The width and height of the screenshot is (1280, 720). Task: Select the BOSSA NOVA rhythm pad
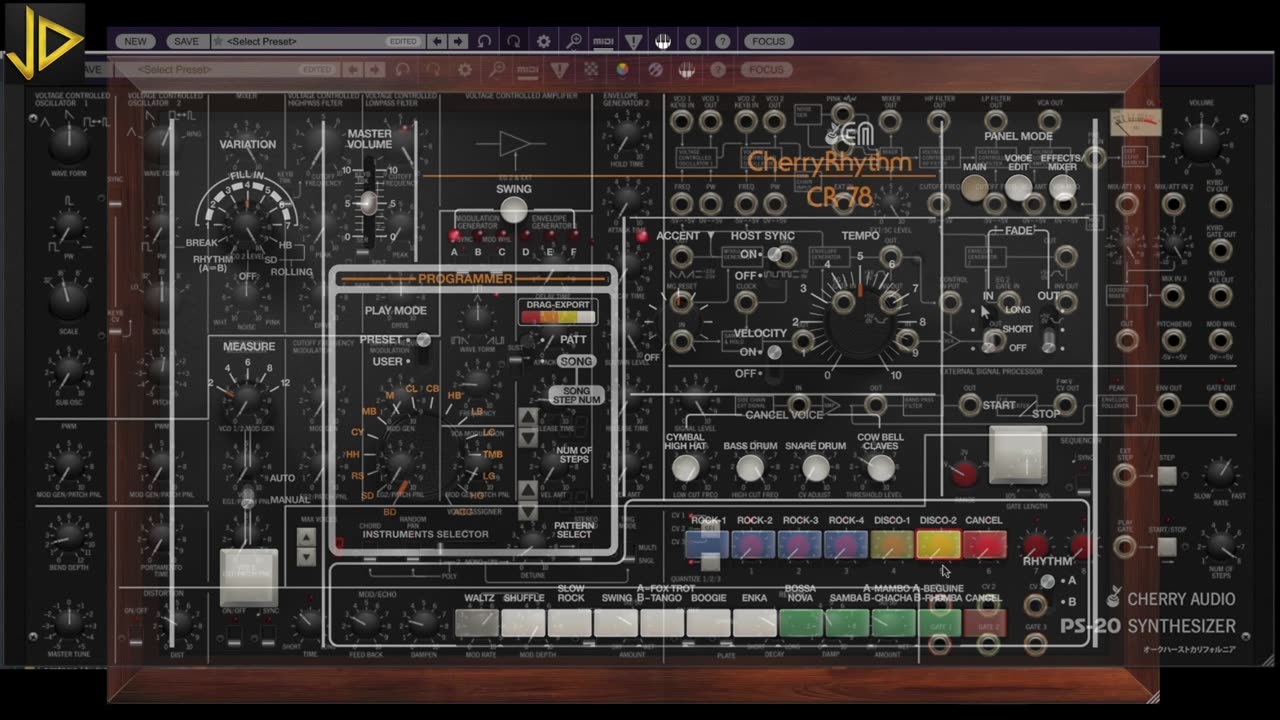[800, 623]
